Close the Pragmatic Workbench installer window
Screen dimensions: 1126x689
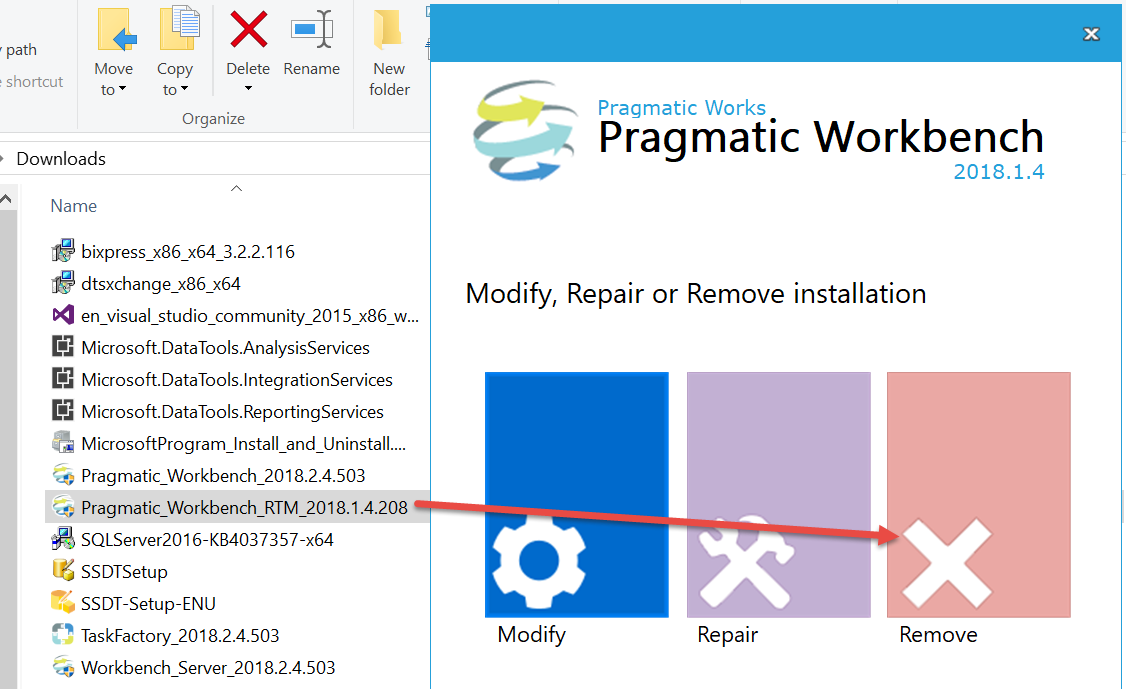(1091, 34)
